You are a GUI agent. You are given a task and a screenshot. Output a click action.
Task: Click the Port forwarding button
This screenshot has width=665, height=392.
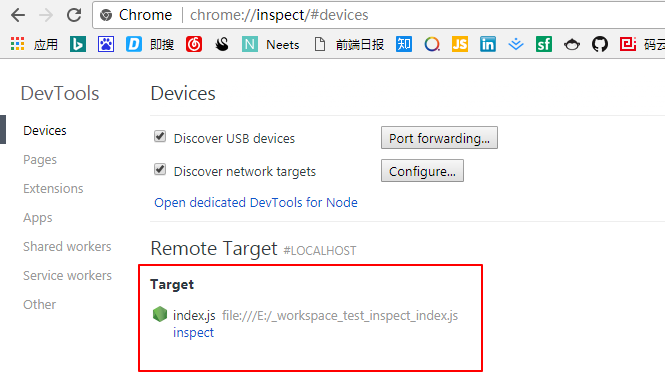[x=439, y=138]
